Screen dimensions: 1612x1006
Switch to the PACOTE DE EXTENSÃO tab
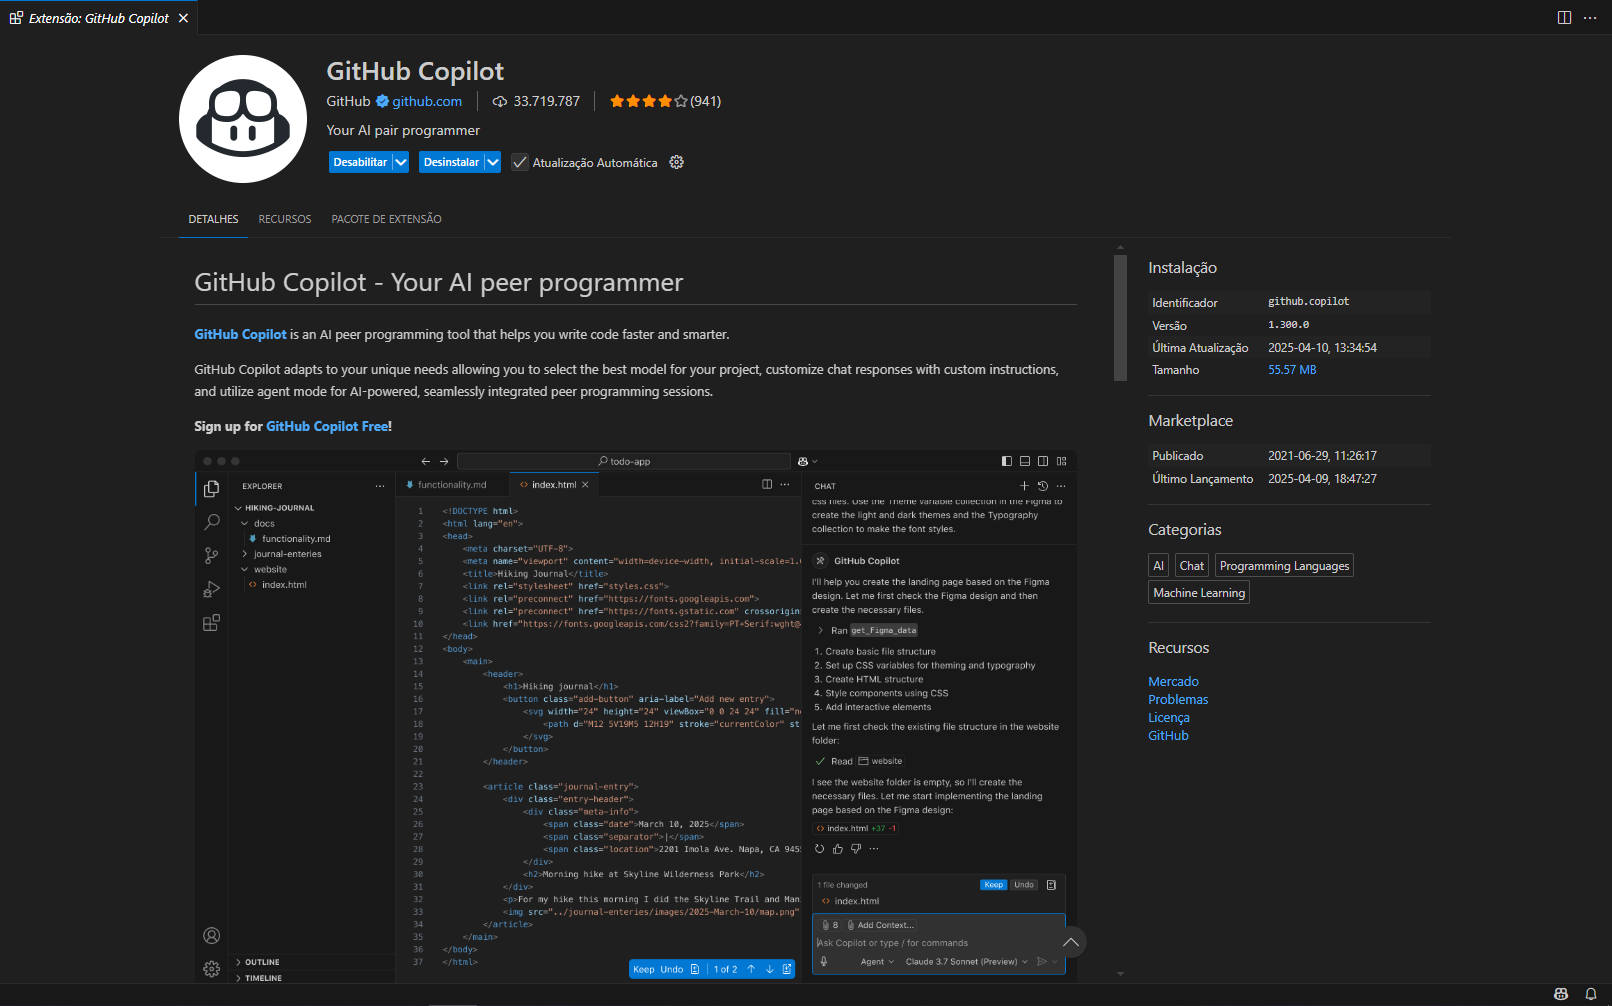[386, 219]
